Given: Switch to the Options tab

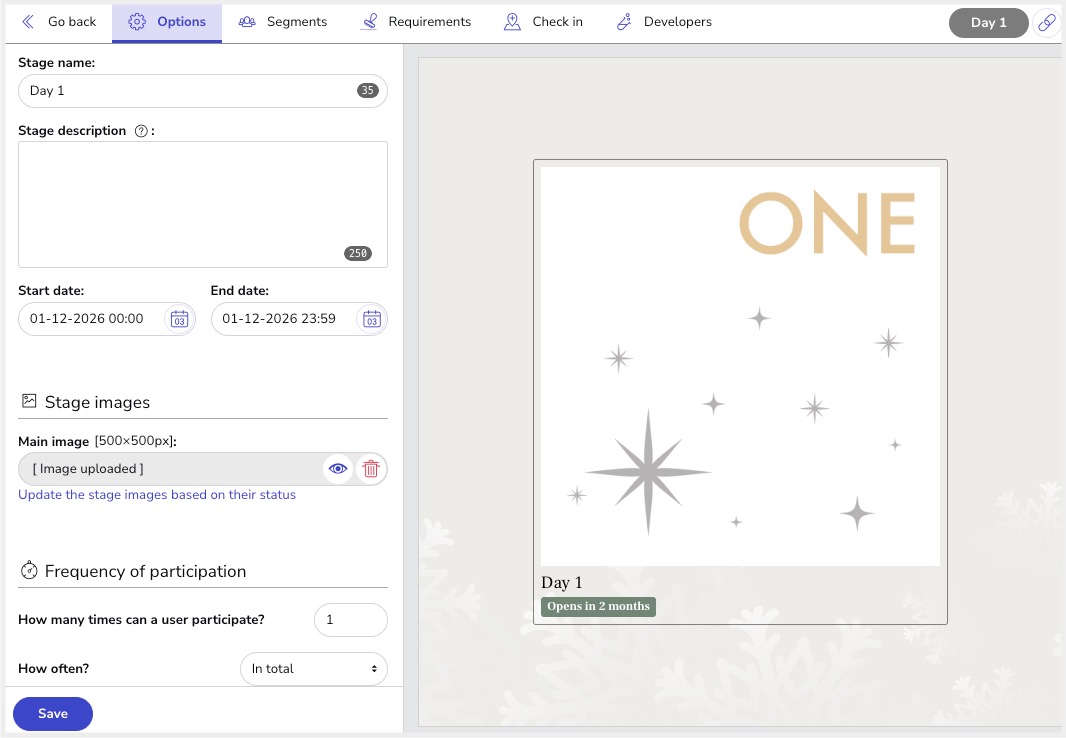Looking at the screenshot, I should (x=167, y=22).
